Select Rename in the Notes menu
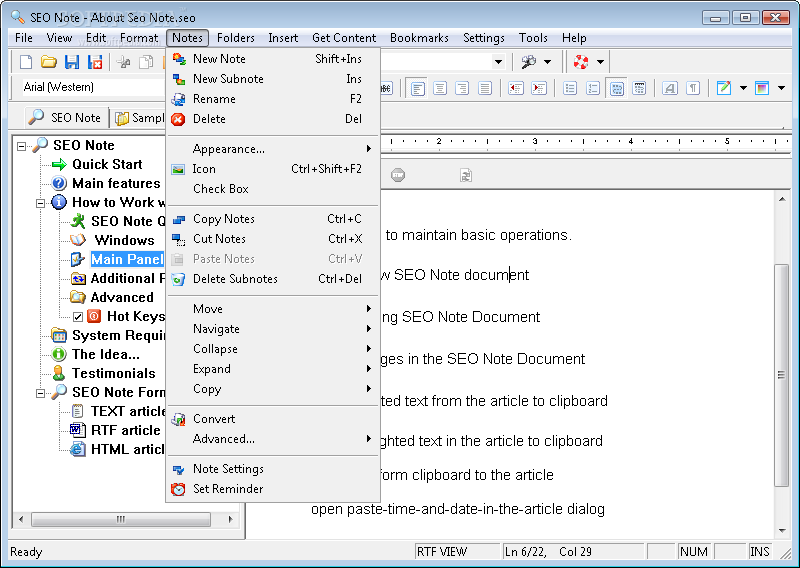The image size is (800, 568). 274,98
